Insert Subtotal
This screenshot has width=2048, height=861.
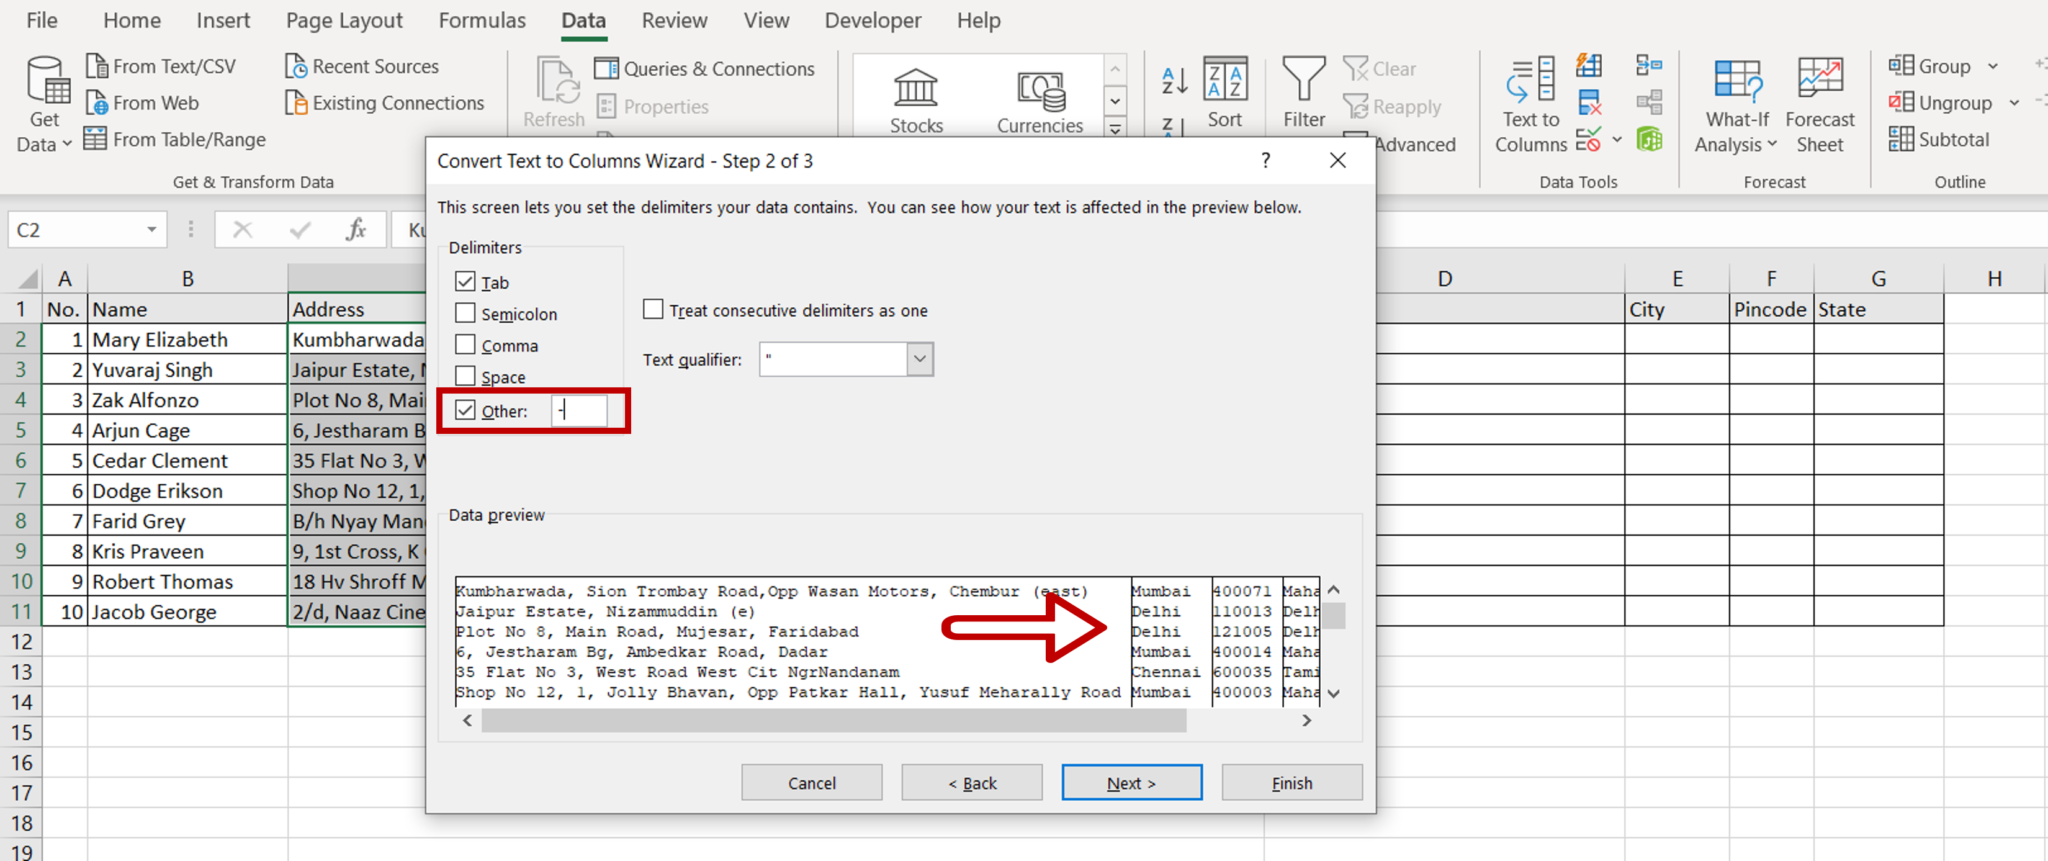(1939, 139)
